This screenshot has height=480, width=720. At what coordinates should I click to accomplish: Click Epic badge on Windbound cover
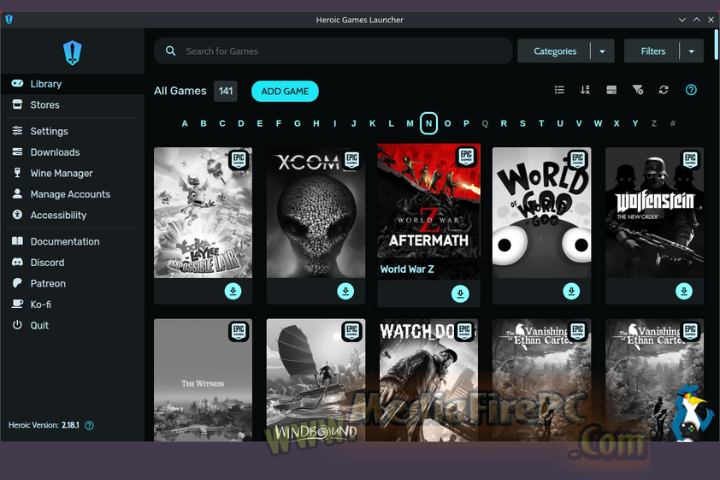coord(352,331)
